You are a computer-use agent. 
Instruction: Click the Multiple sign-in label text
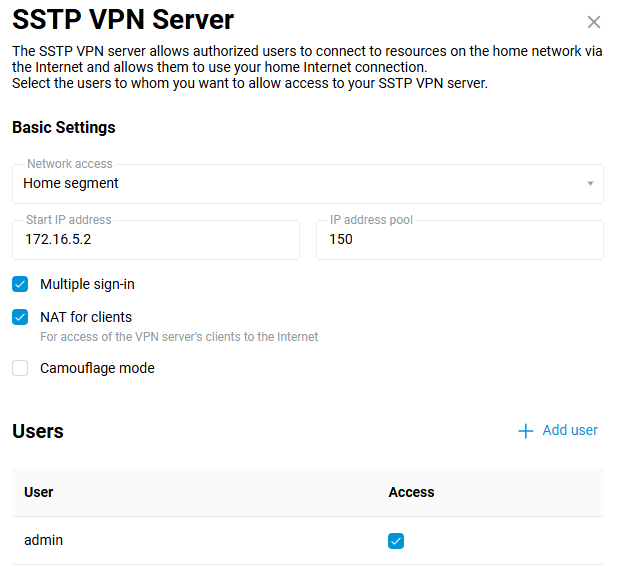87,284
